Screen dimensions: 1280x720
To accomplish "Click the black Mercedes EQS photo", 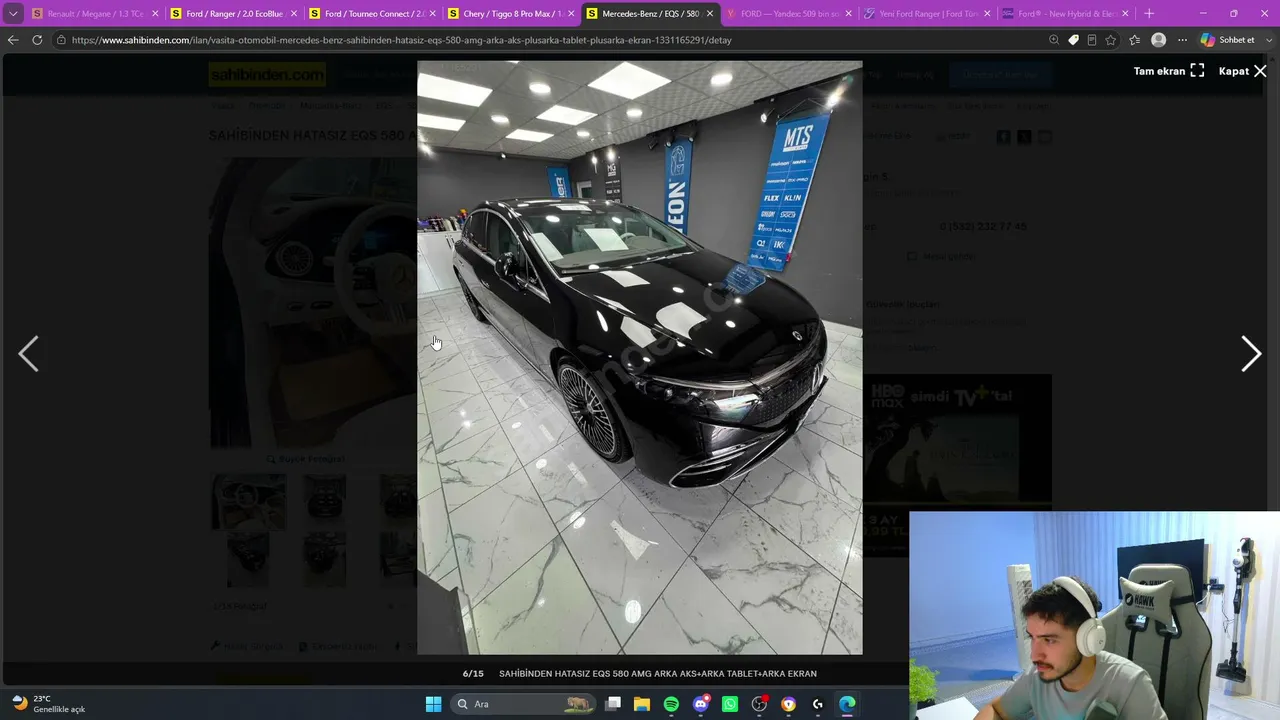I will tap(640, 357).
